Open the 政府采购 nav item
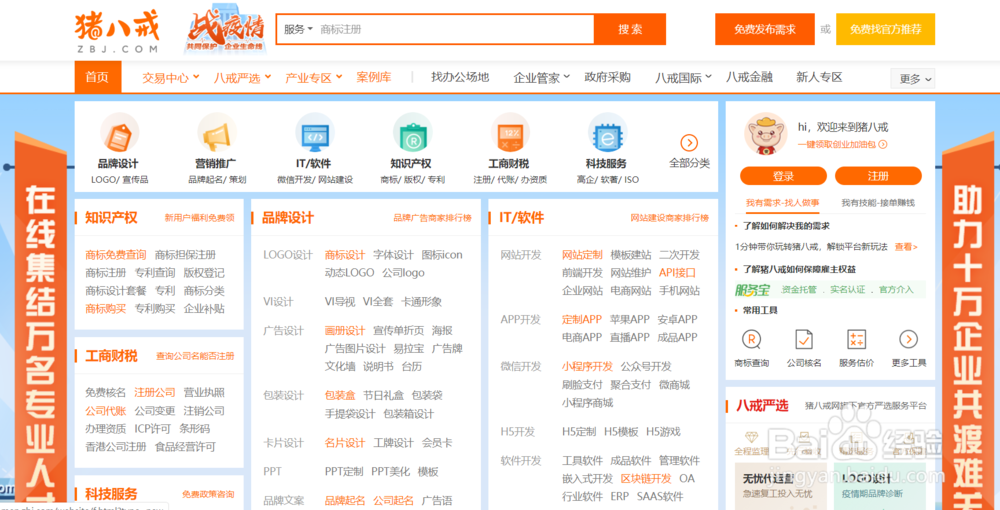This screenshot has width=1000, height=510. point(607,77)
